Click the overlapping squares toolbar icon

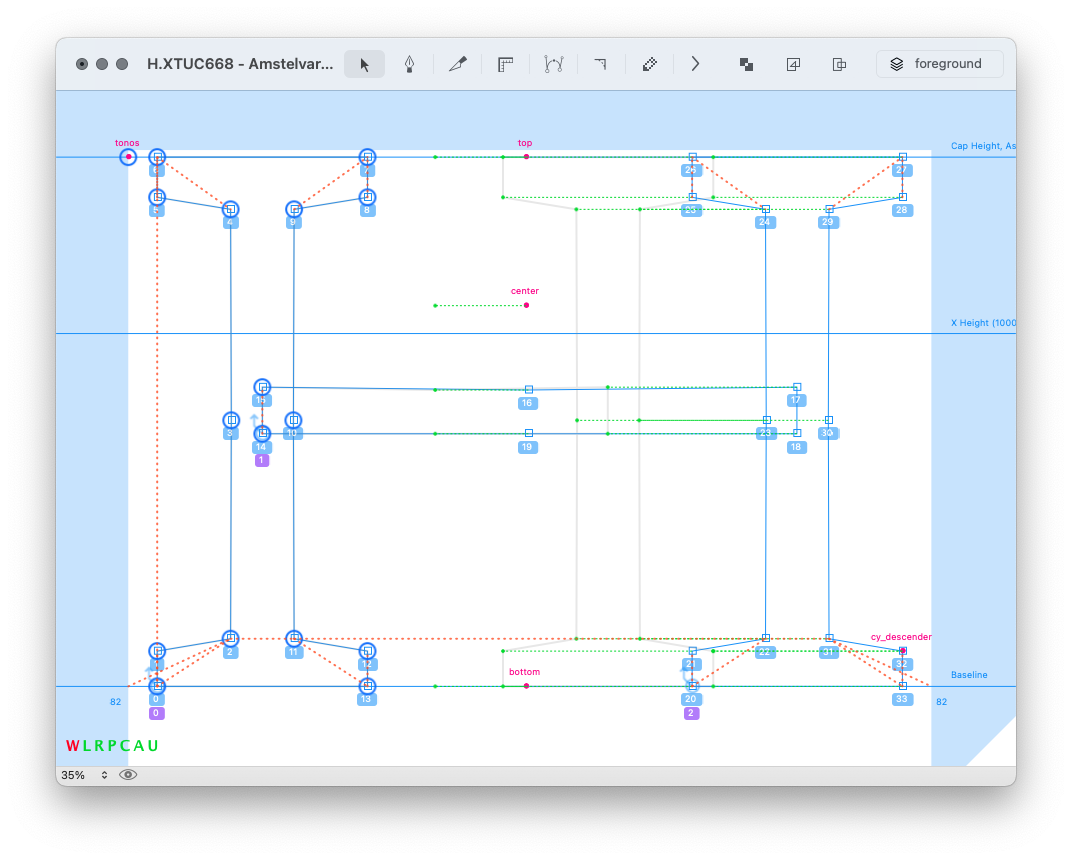click(x=746, y=64)
